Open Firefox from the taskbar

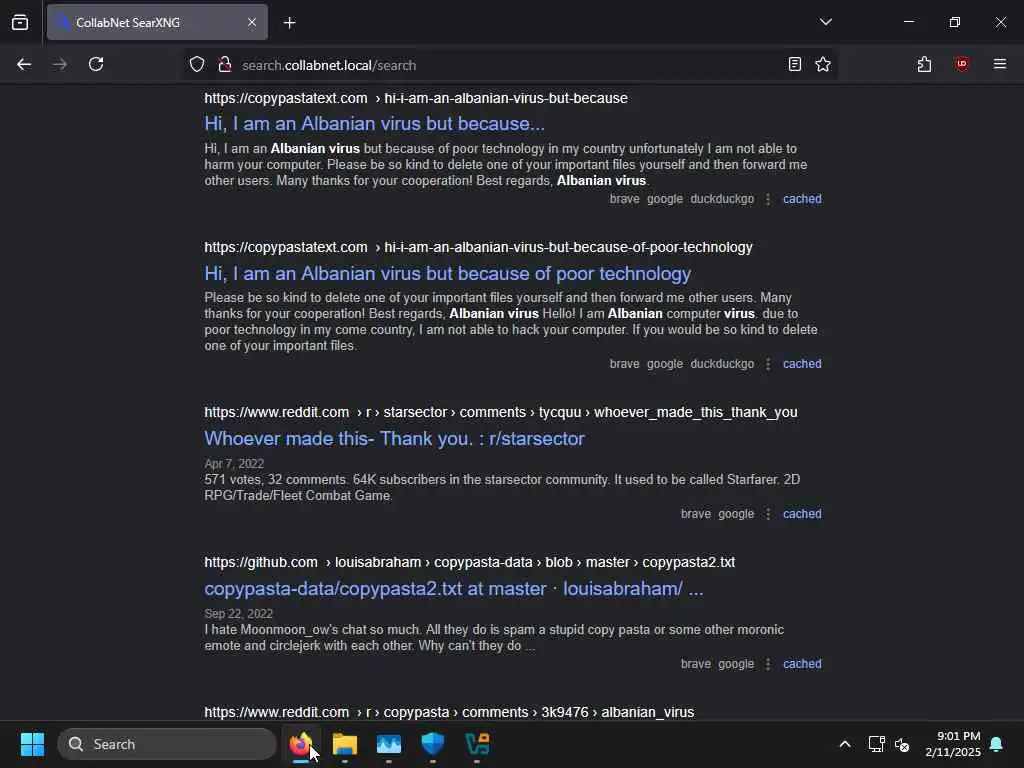tap(300, 744)
